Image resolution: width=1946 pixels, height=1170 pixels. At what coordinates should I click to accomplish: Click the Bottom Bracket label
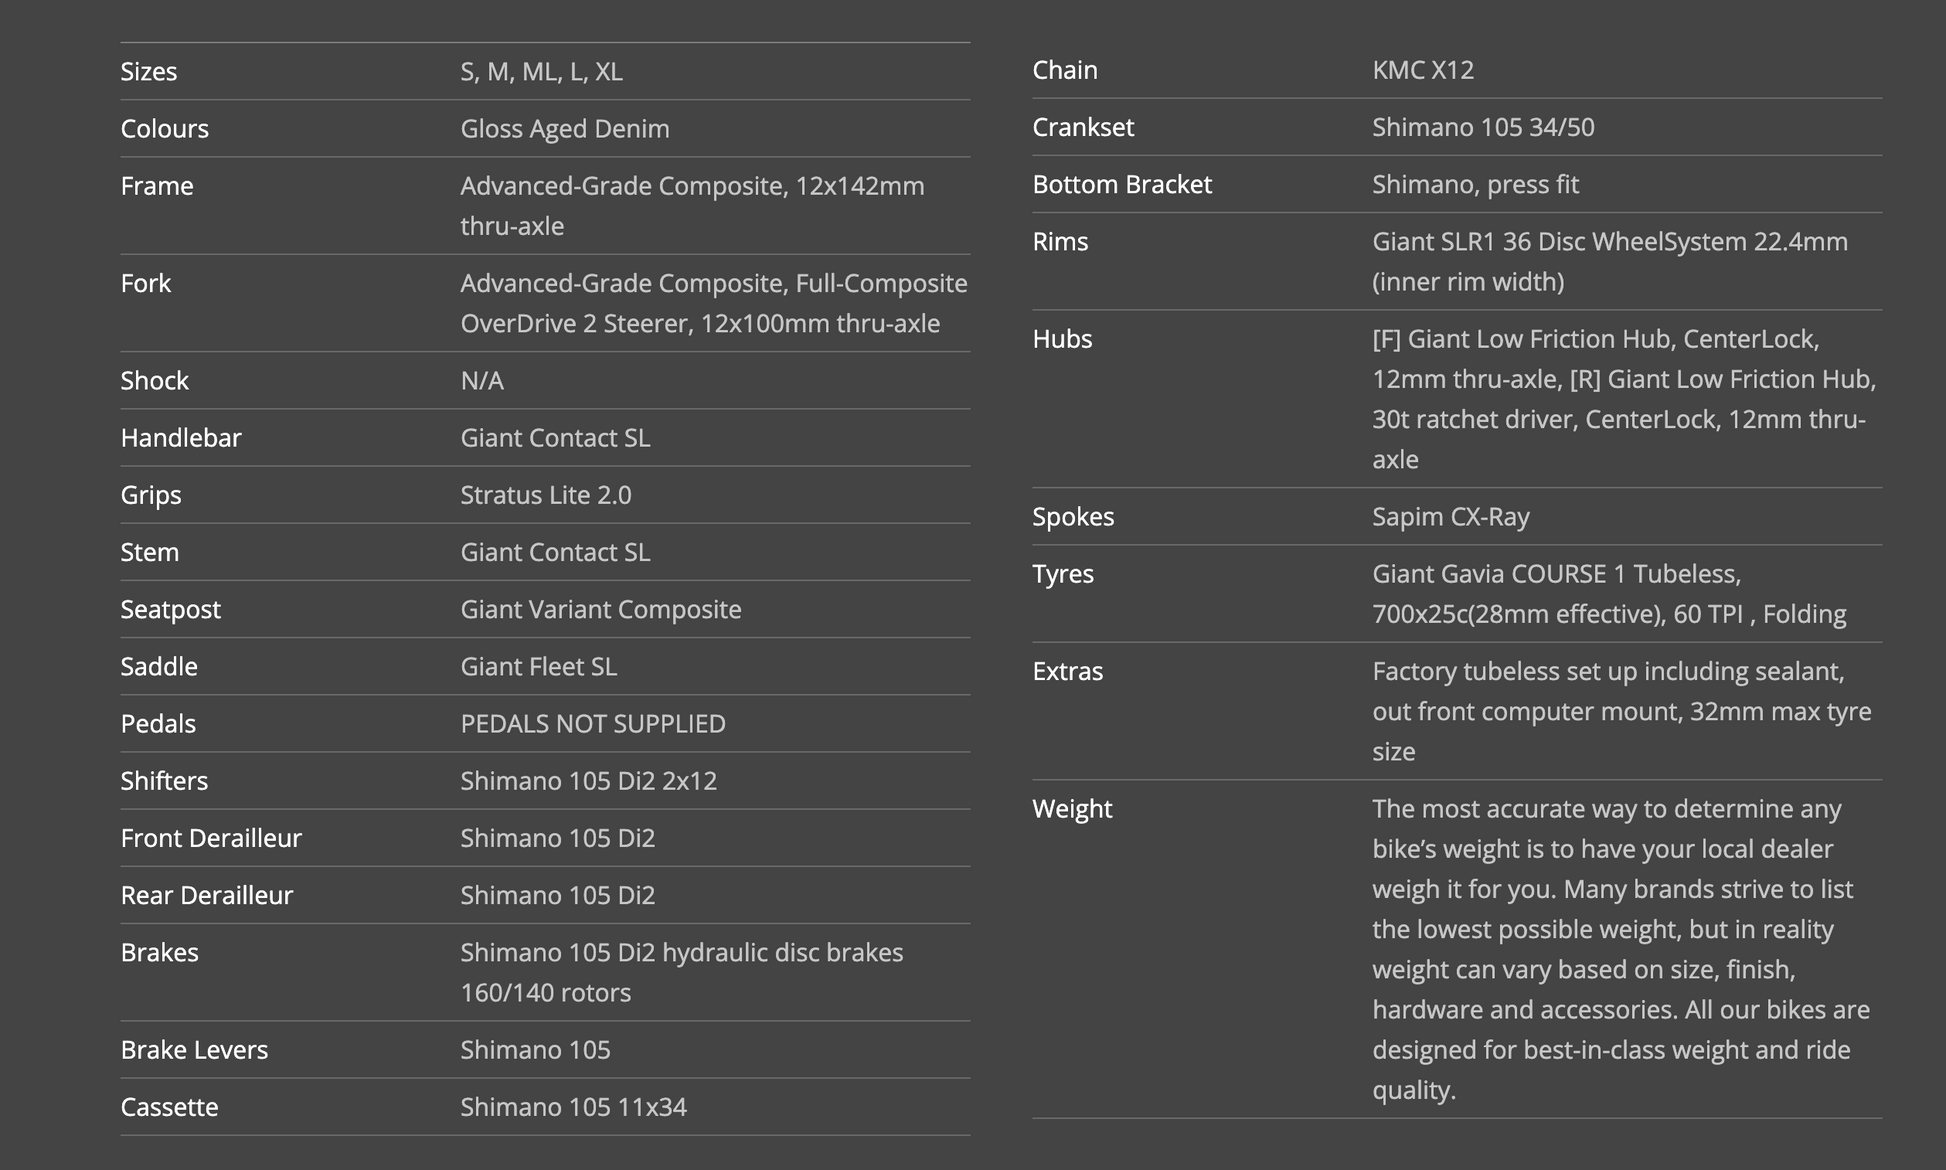click(x=1121, y=185)
